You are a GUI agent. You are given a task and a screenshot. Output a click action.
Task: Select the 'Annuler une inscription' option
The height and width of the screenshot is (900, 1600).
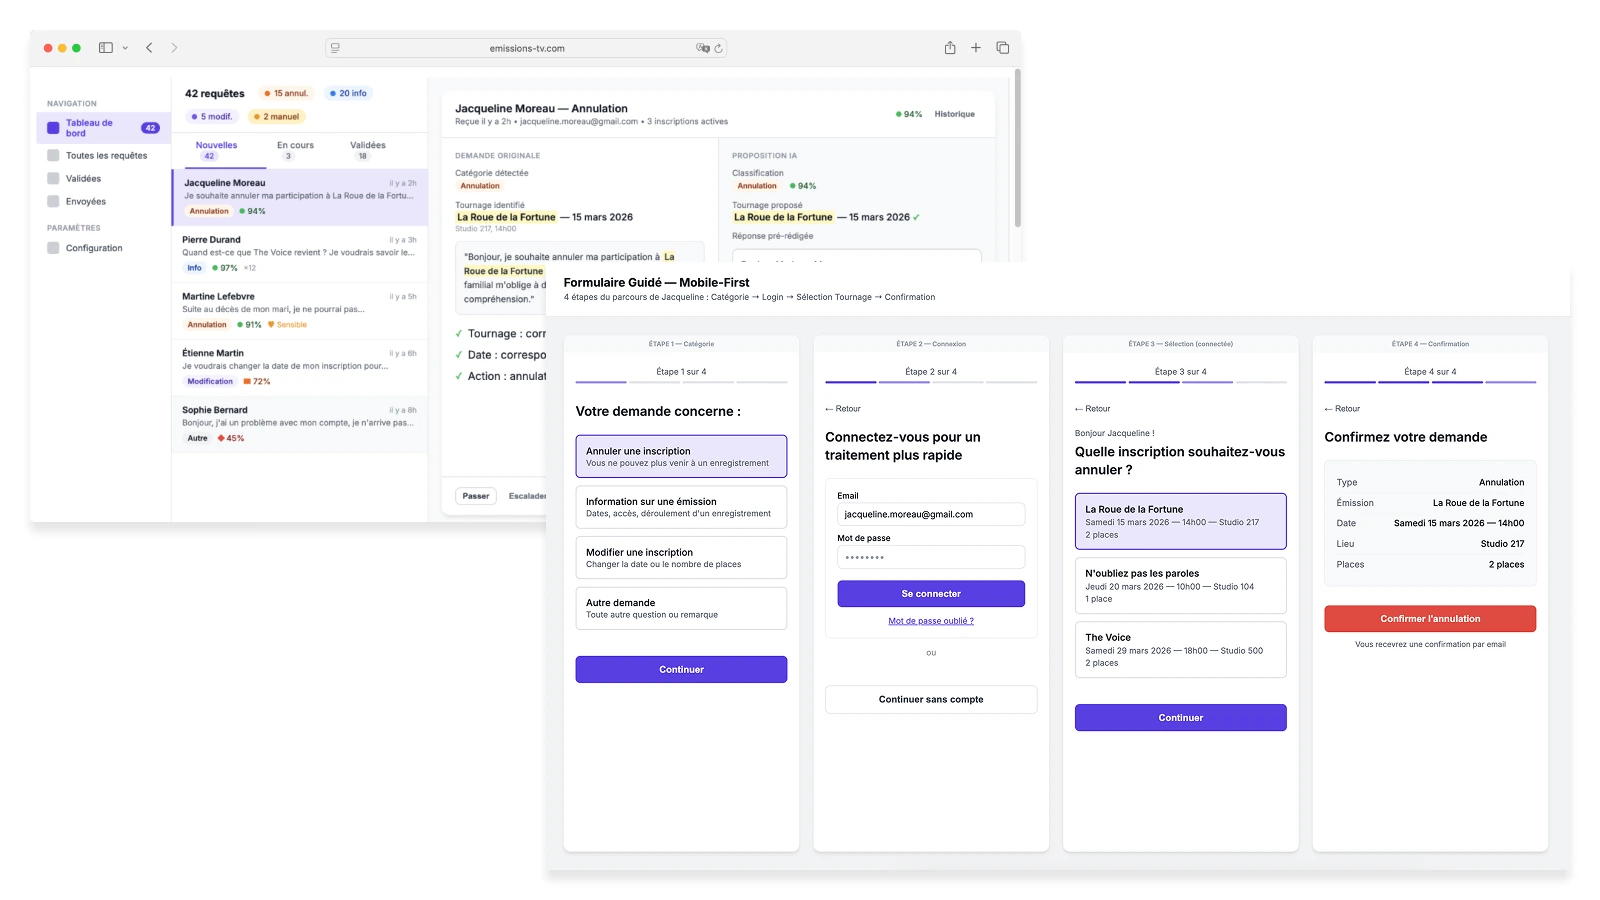tap(681, 457)
